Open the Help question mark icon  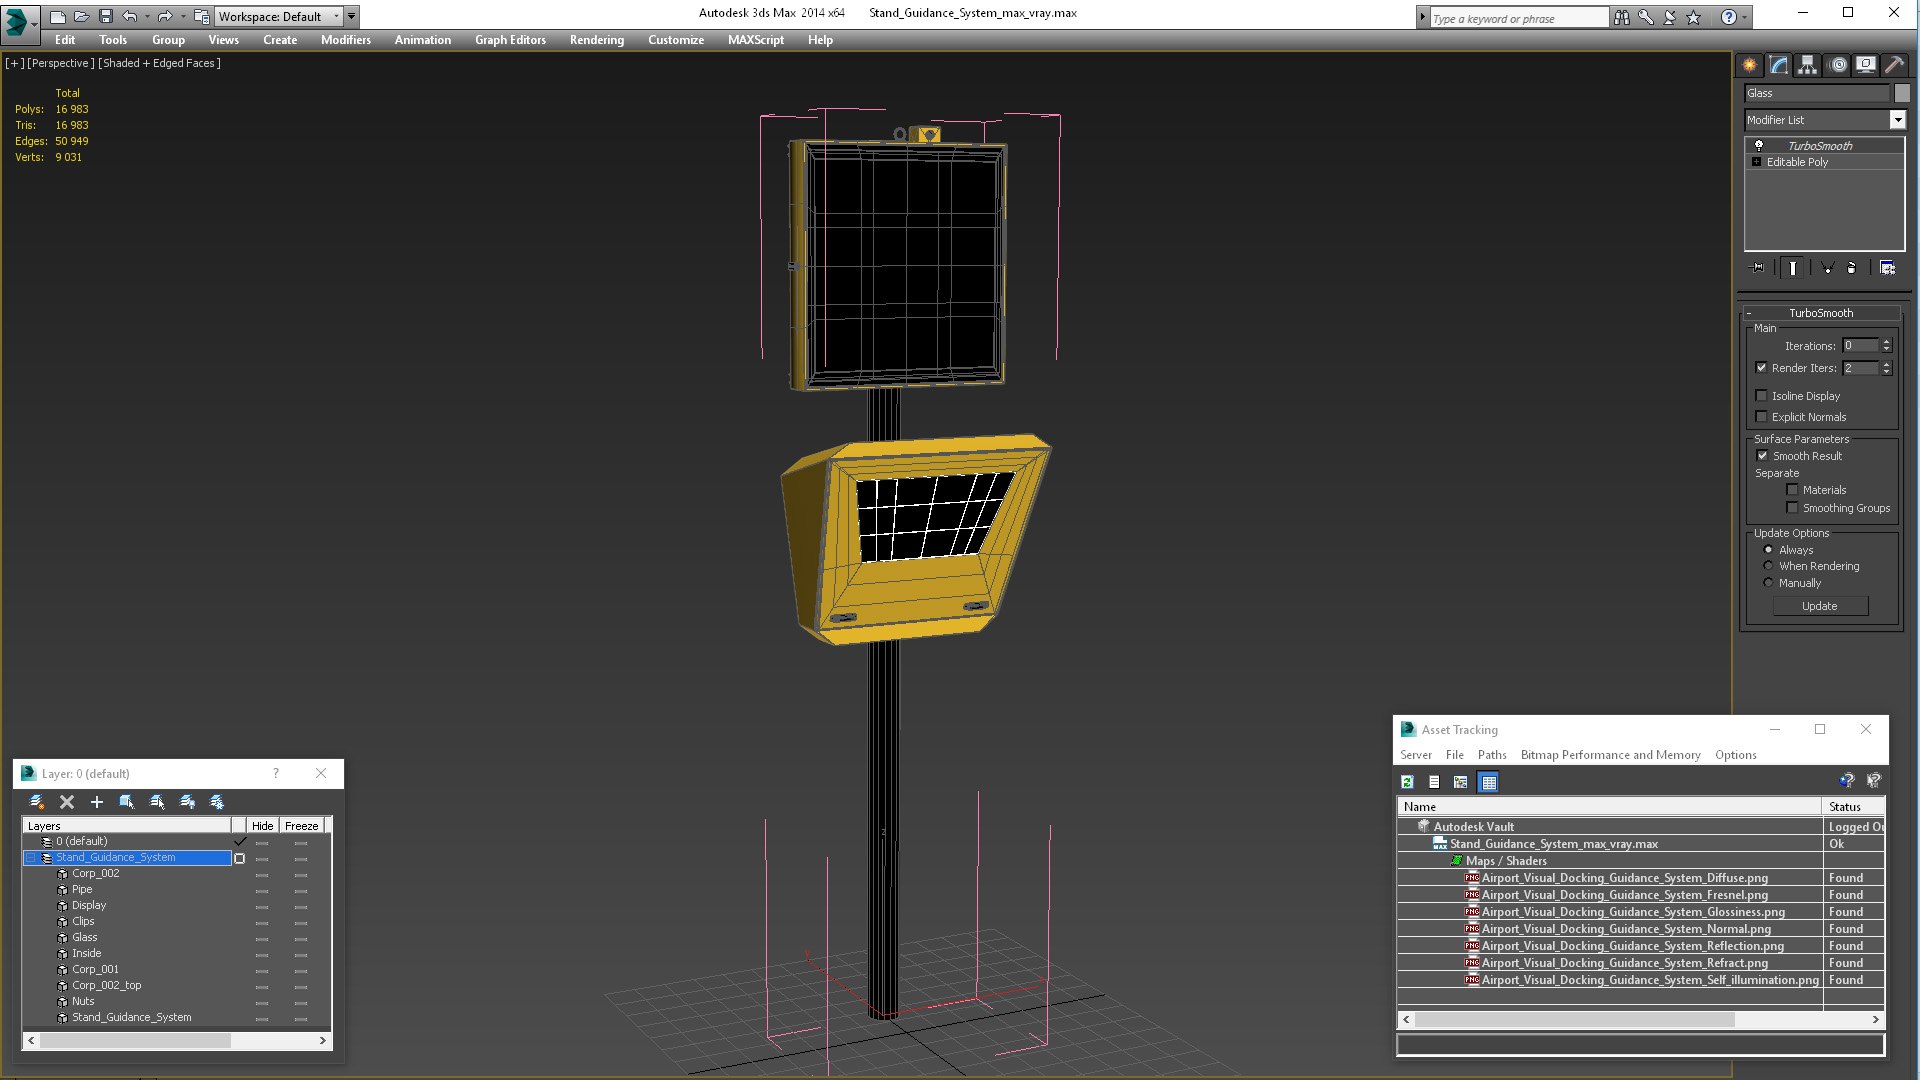click(1728, 17)
